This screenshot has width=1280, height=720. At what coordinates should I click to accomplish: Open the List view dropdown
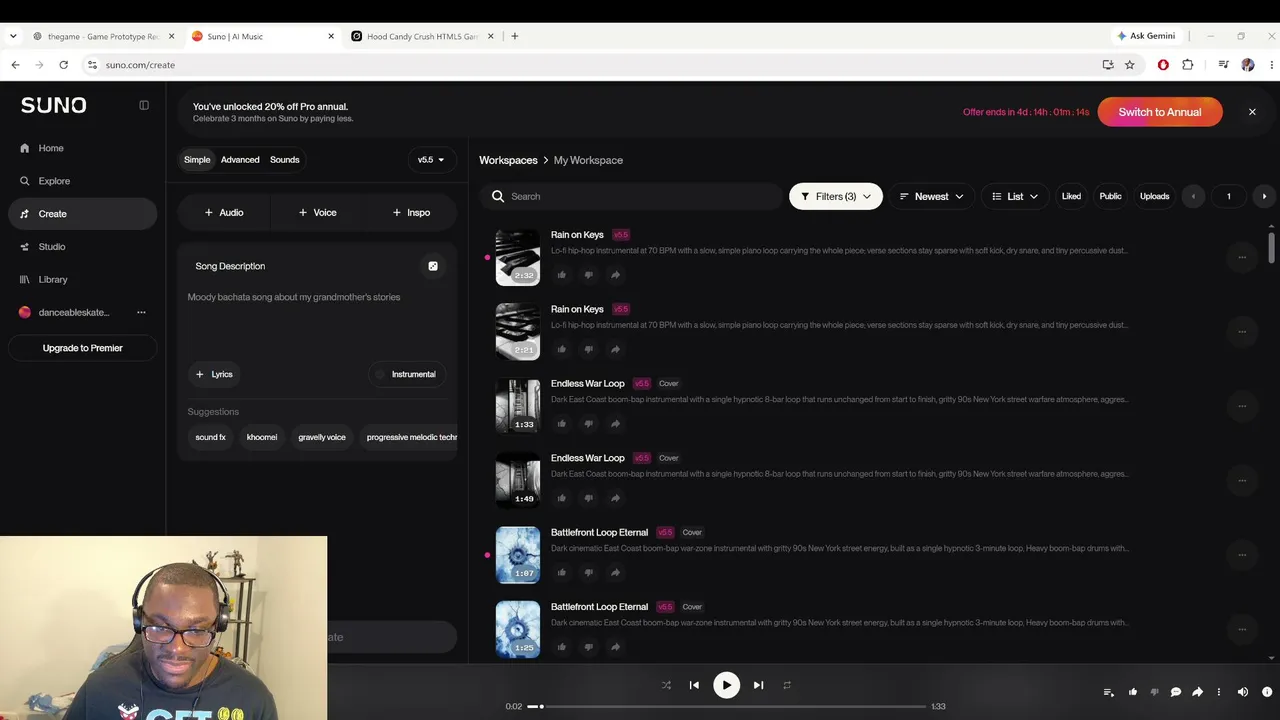[1015, 196]
